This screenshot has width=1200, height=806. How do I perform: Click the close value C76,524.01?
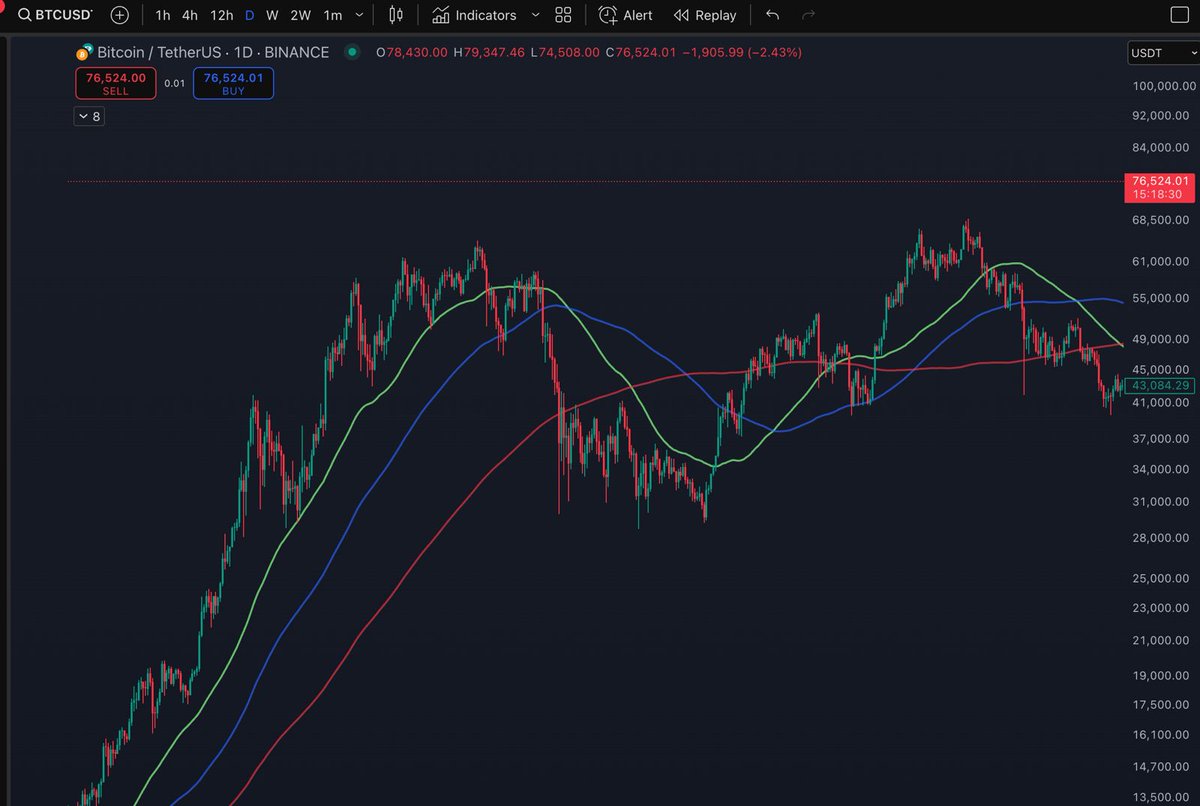[x=641, y=52]
